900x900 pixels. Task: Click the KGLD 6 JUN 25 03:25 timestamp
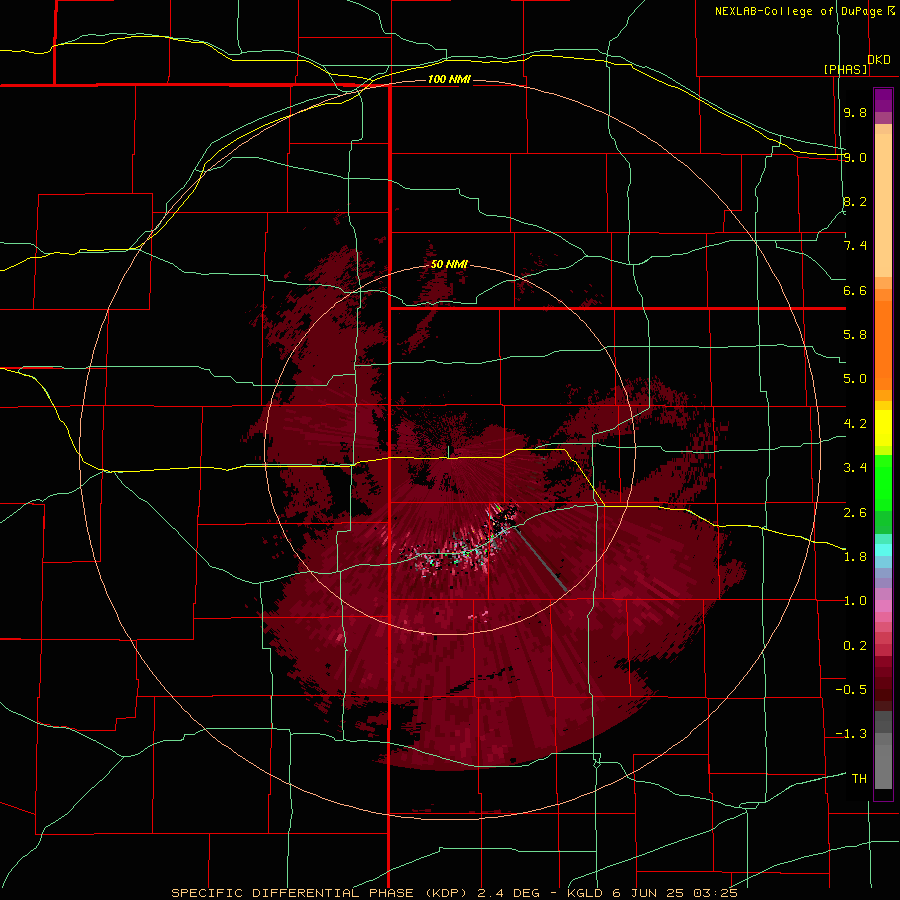[x=652, y=893]
